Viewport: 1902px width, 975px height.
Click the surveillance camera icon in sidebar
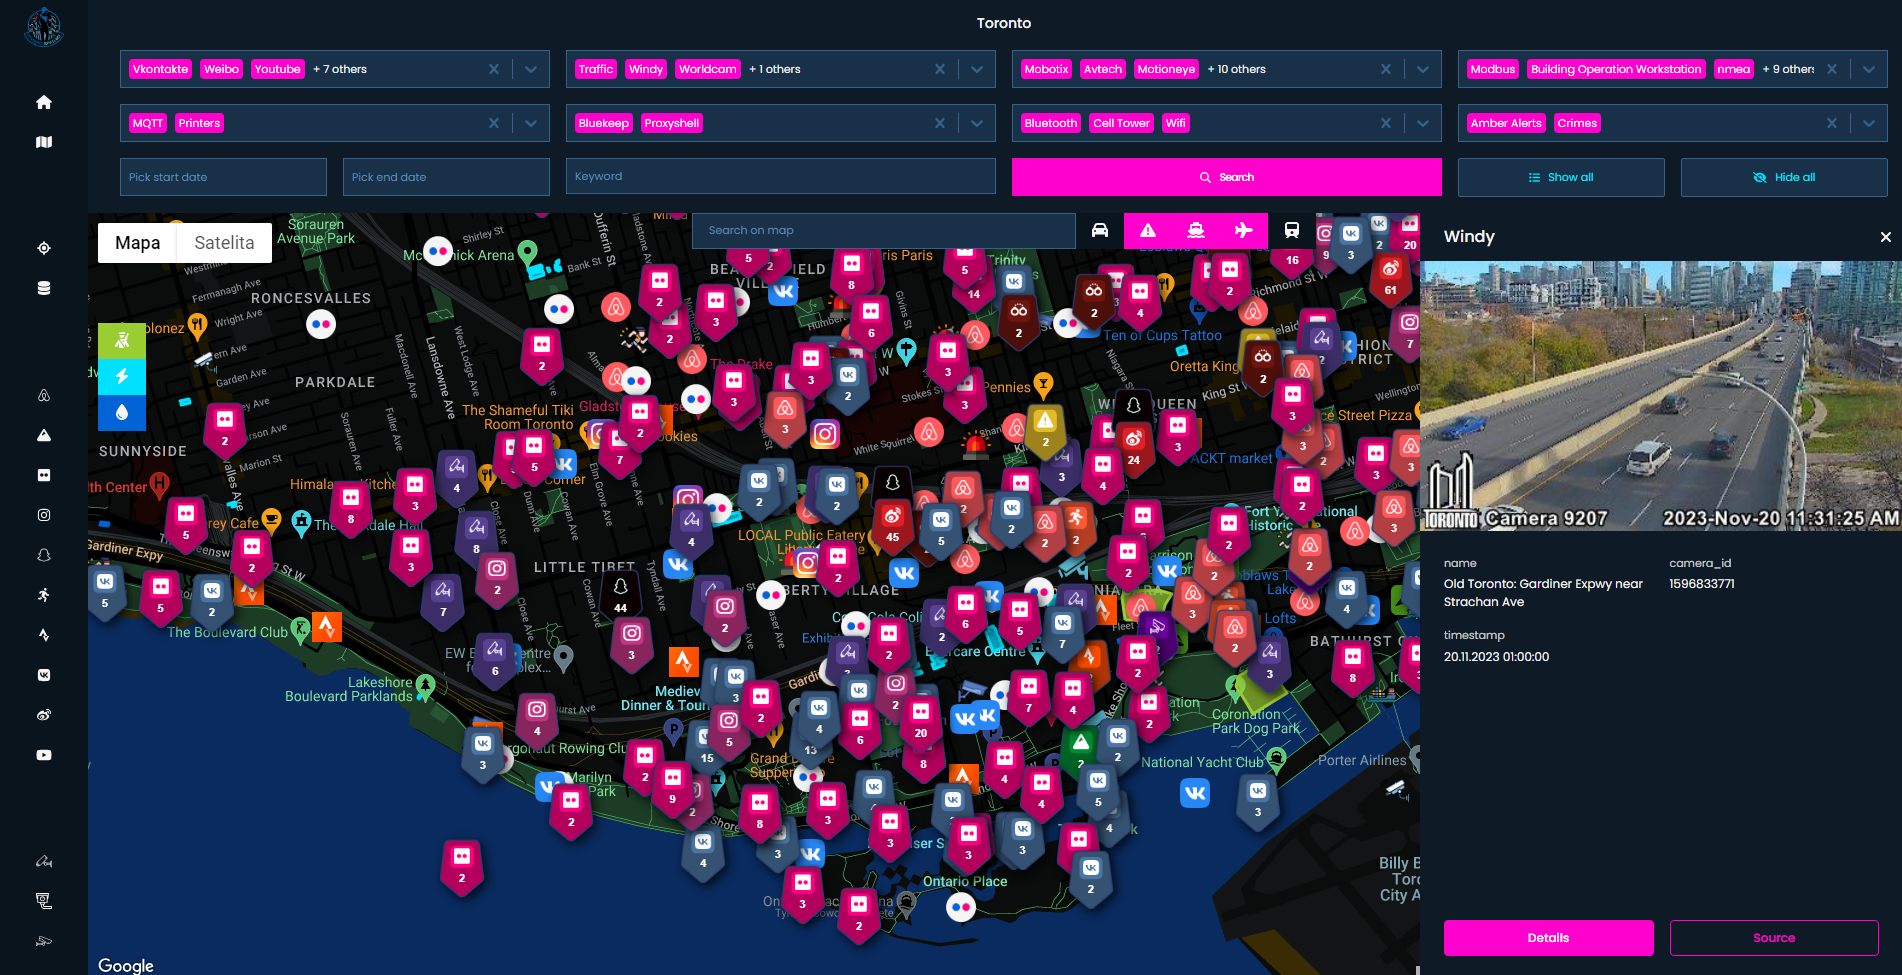point(44,941)
